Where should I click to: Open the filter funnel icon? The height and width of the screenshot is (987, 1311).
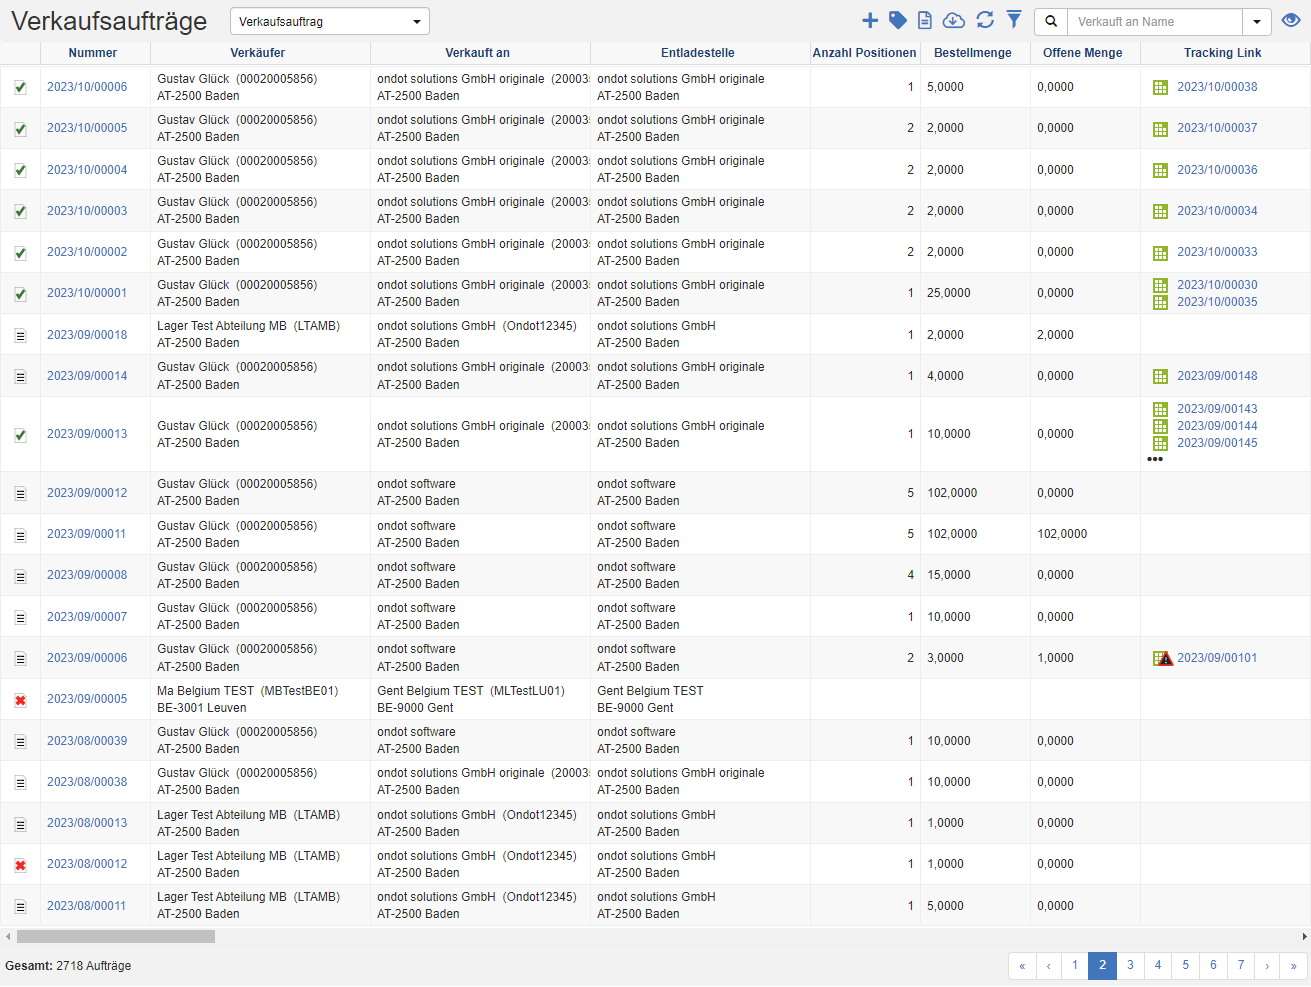click(x=1014, y=20)
